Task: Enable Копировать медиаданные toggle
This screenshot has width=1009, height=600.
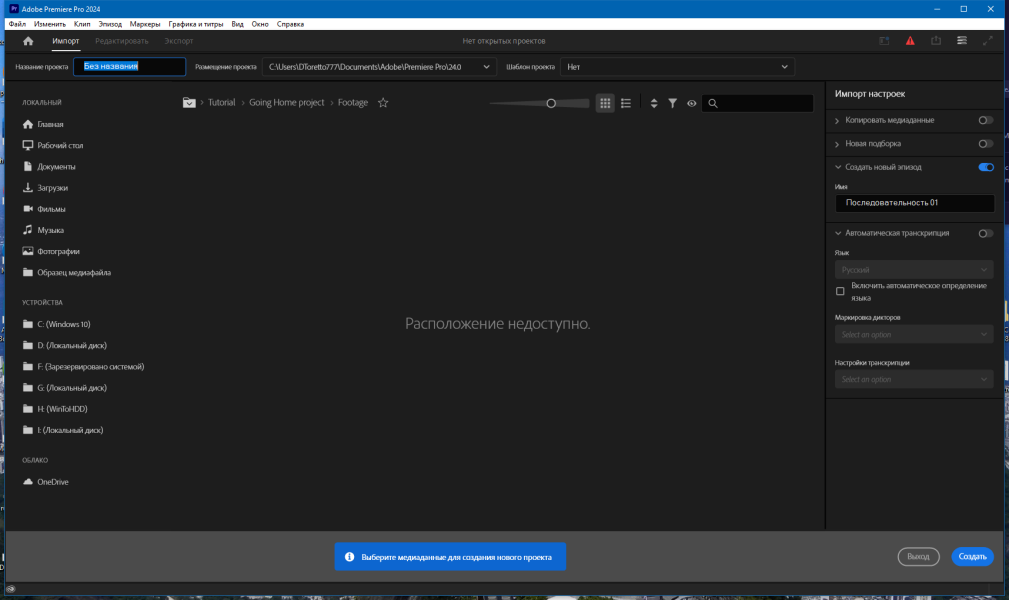Action: click(985, 120)
